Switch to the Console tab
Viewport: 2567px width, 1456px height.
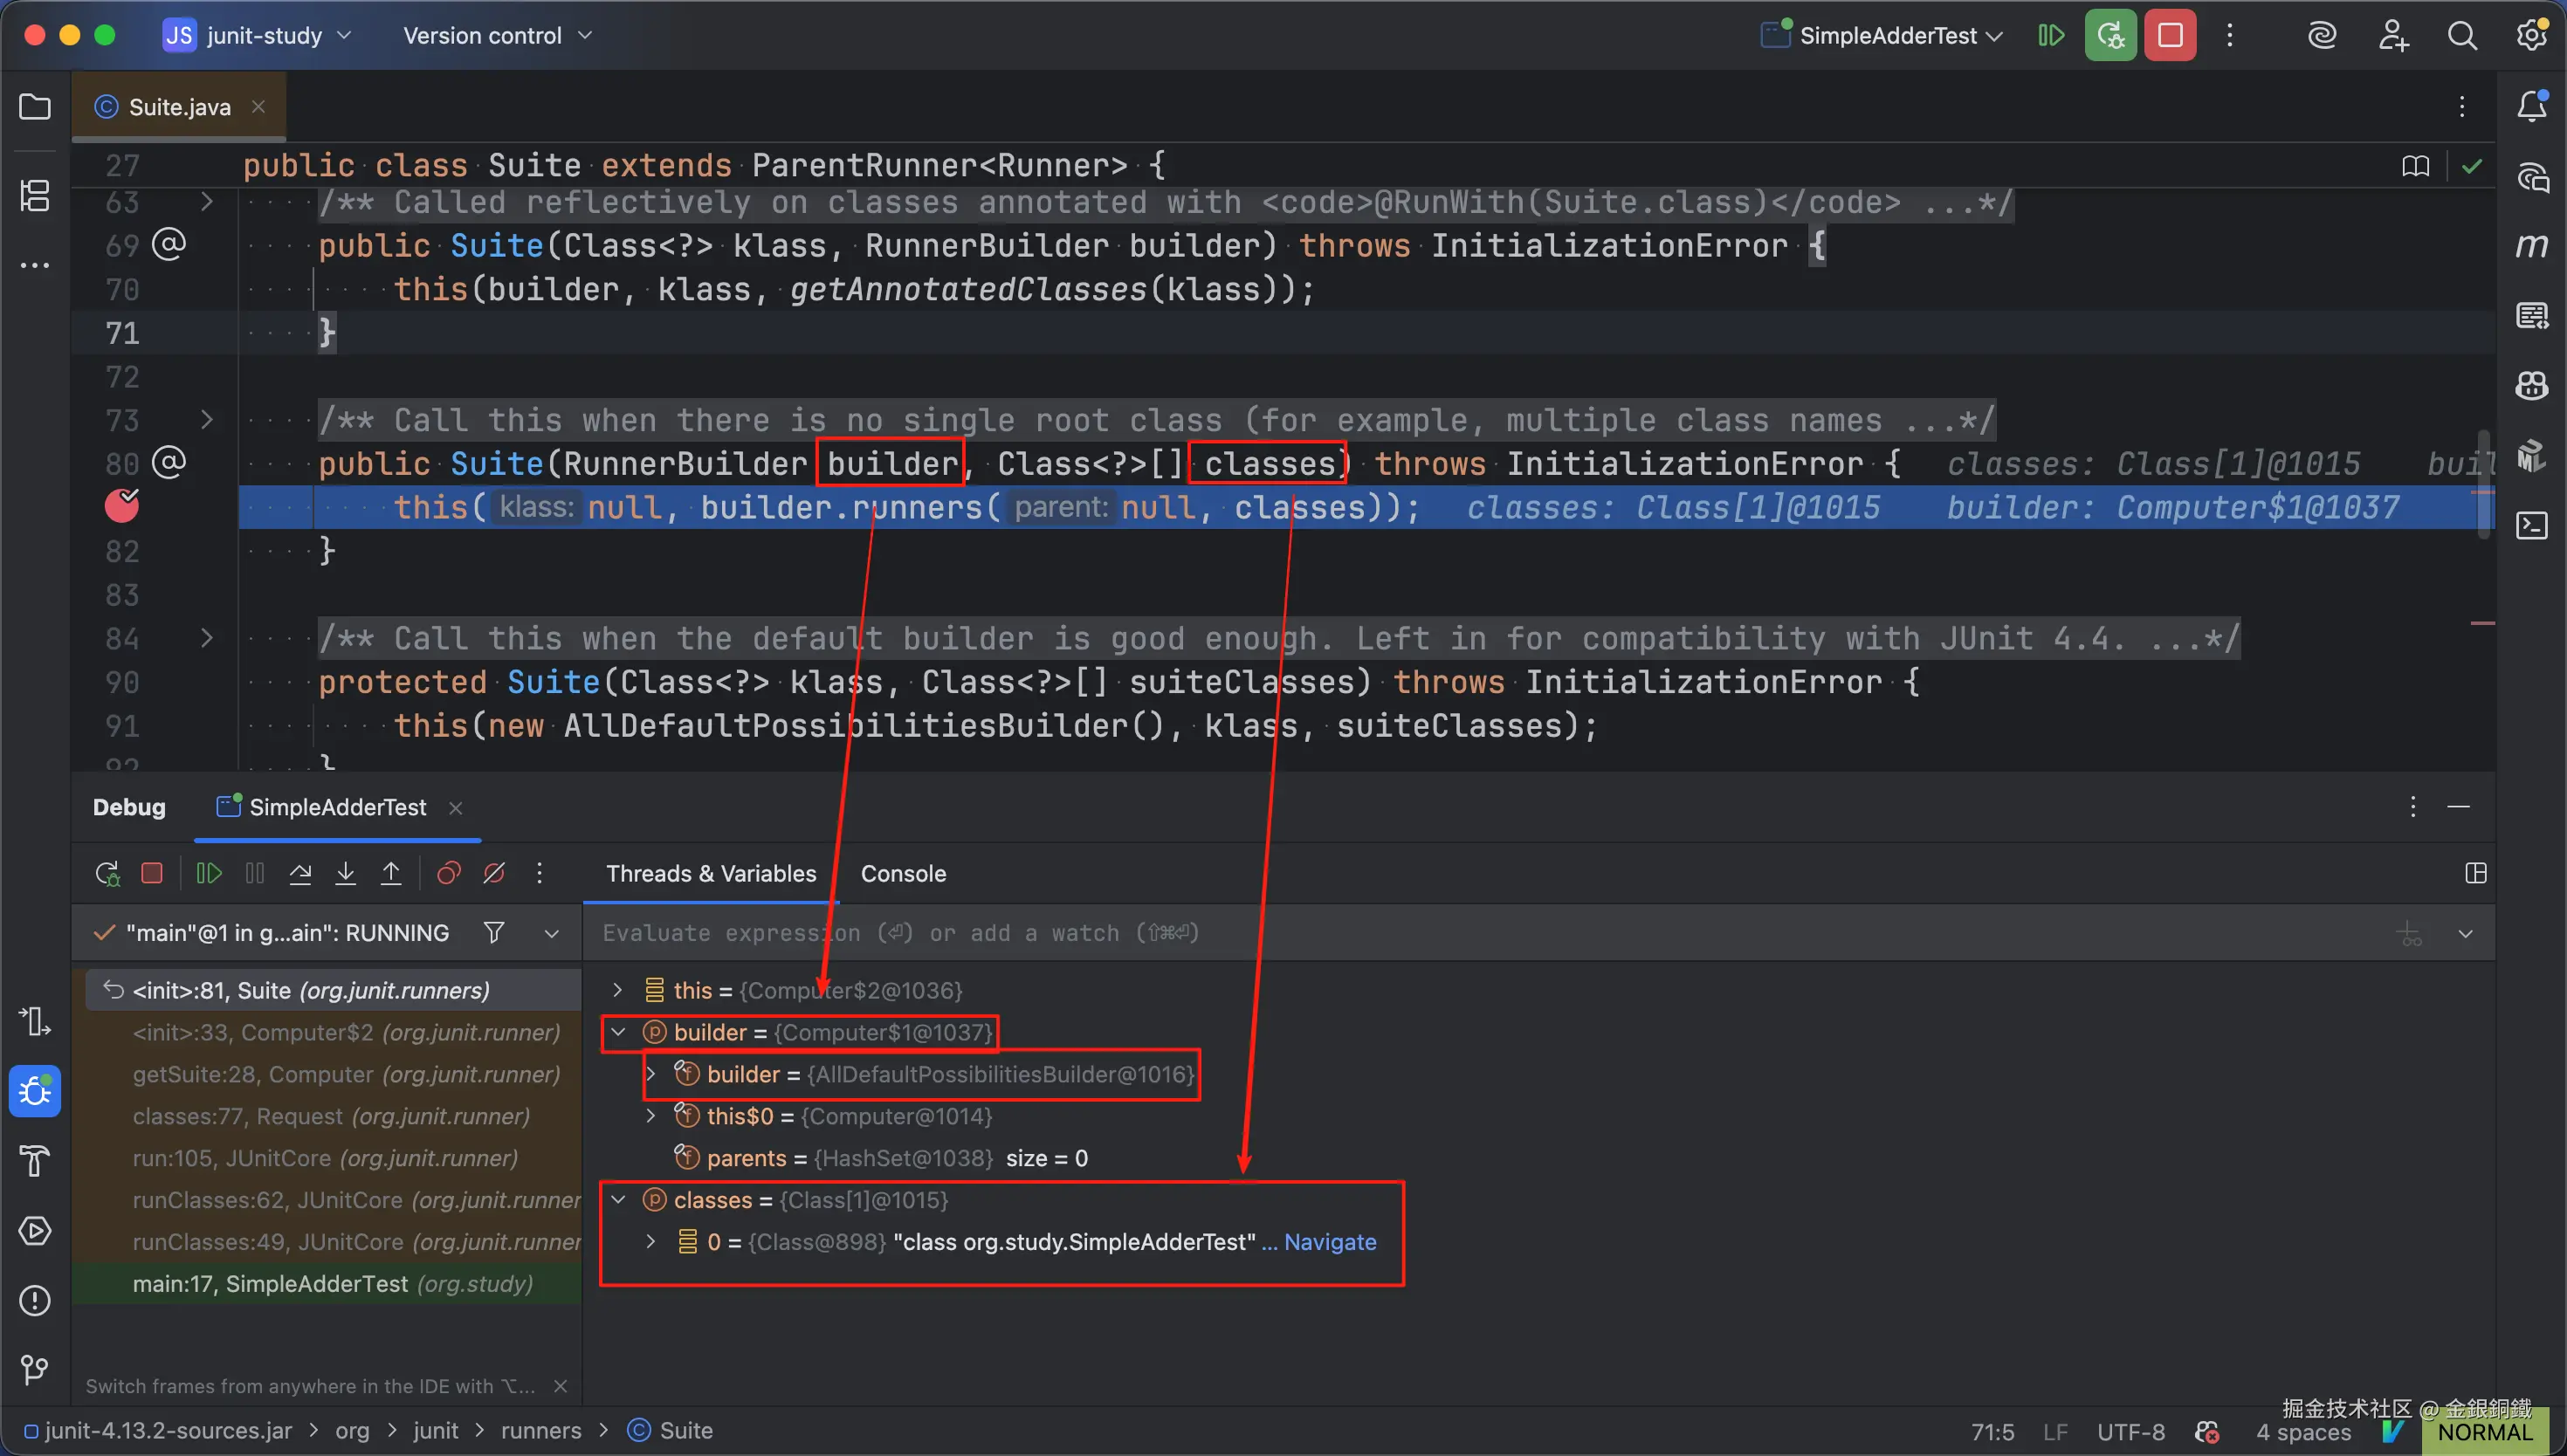903,873
